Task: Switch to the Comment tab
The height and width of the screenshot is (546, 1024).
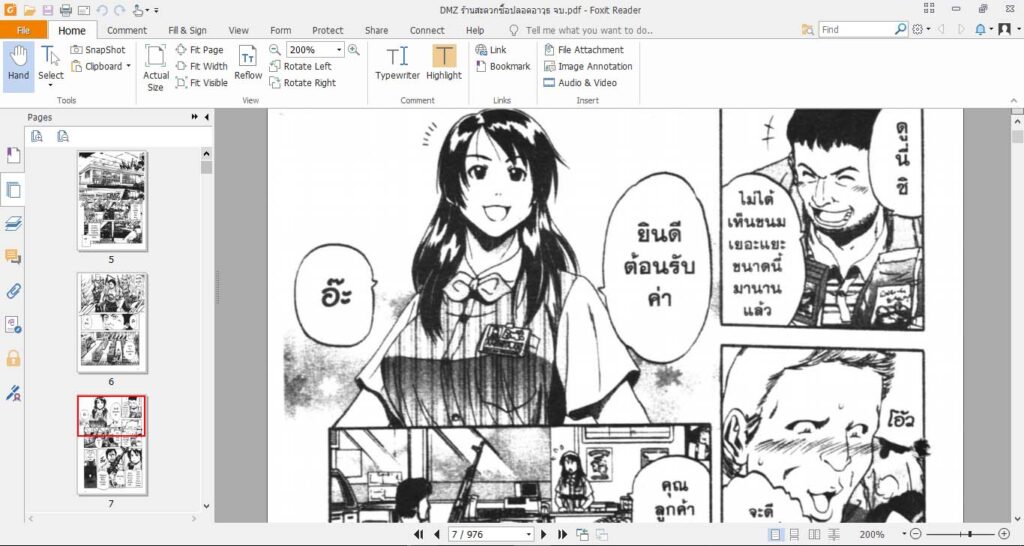Action: (x=127, y=30)
